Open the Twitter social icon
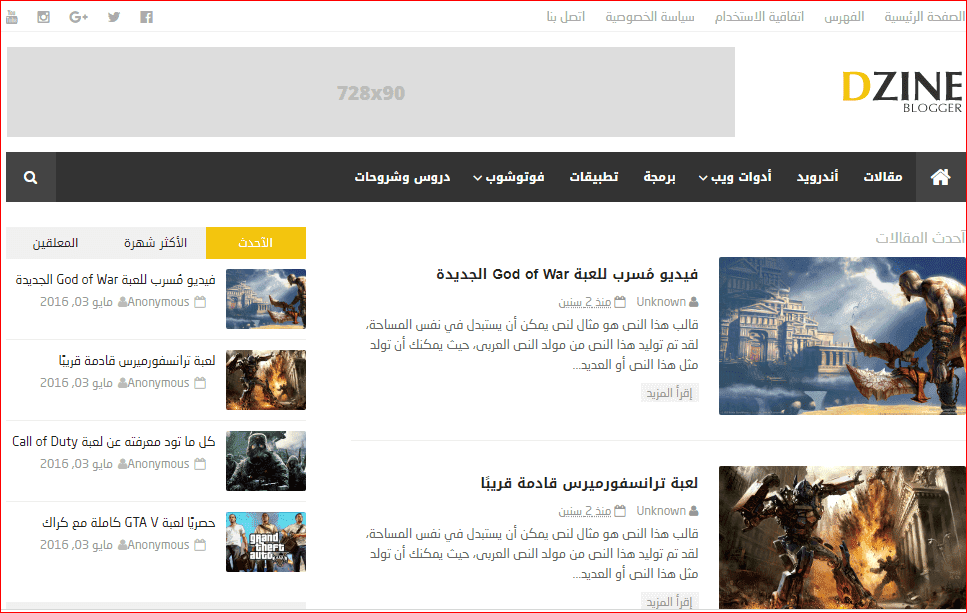The image size is (967, 613). [114, 17]
